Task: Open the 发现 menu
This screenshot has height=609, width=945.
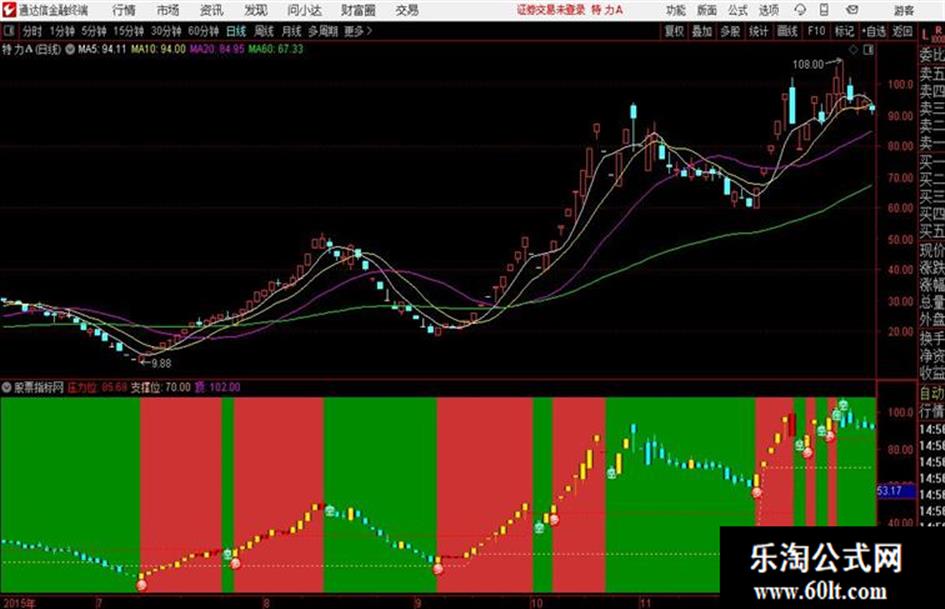Action: point(256,10)
